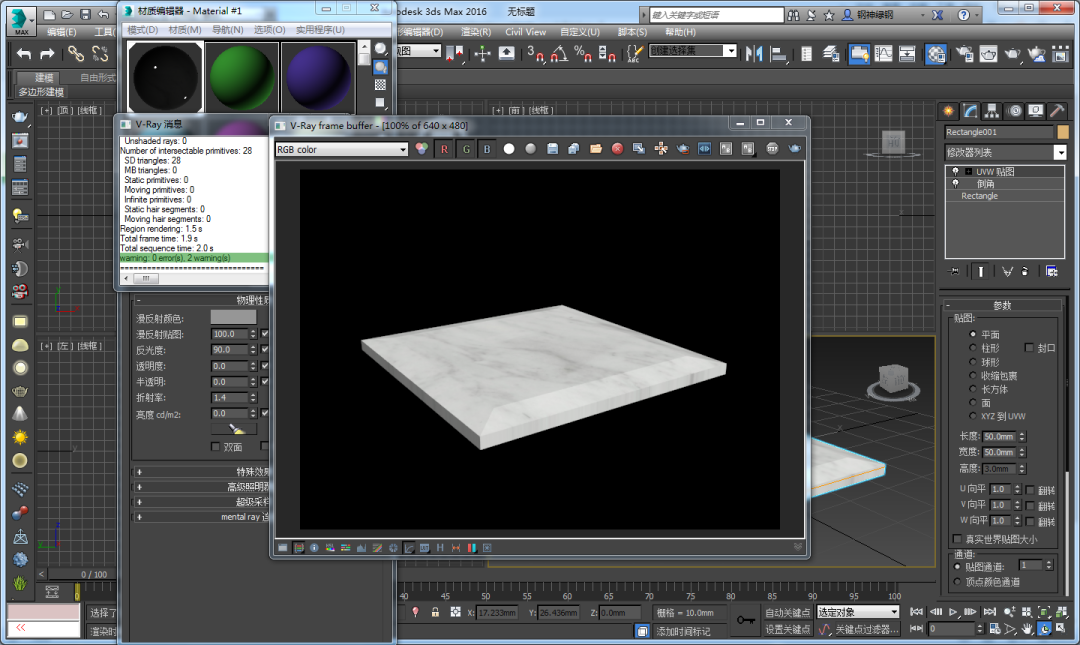This screenshot has height=645, width=1080.
Task: Toggle the blue channel in V-Ray frame buffer
Action: (x=487, y=149)
